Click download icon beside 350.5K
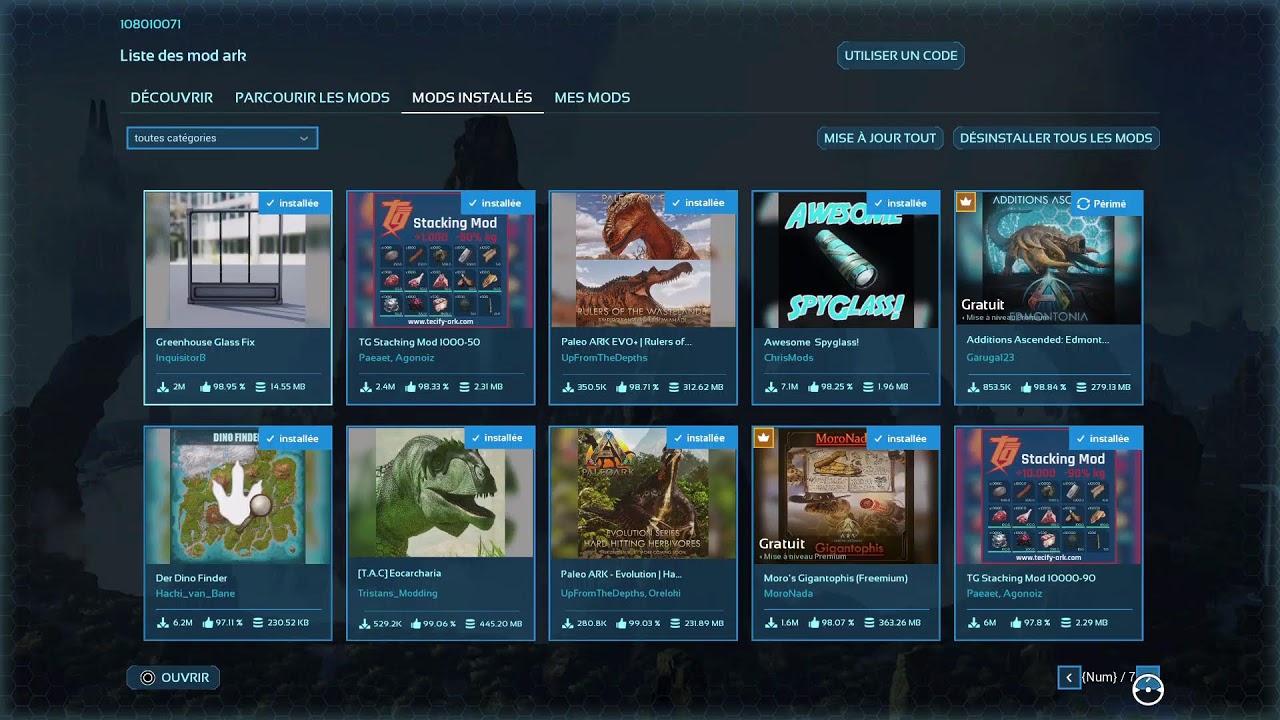 click(x=569, y=387)
